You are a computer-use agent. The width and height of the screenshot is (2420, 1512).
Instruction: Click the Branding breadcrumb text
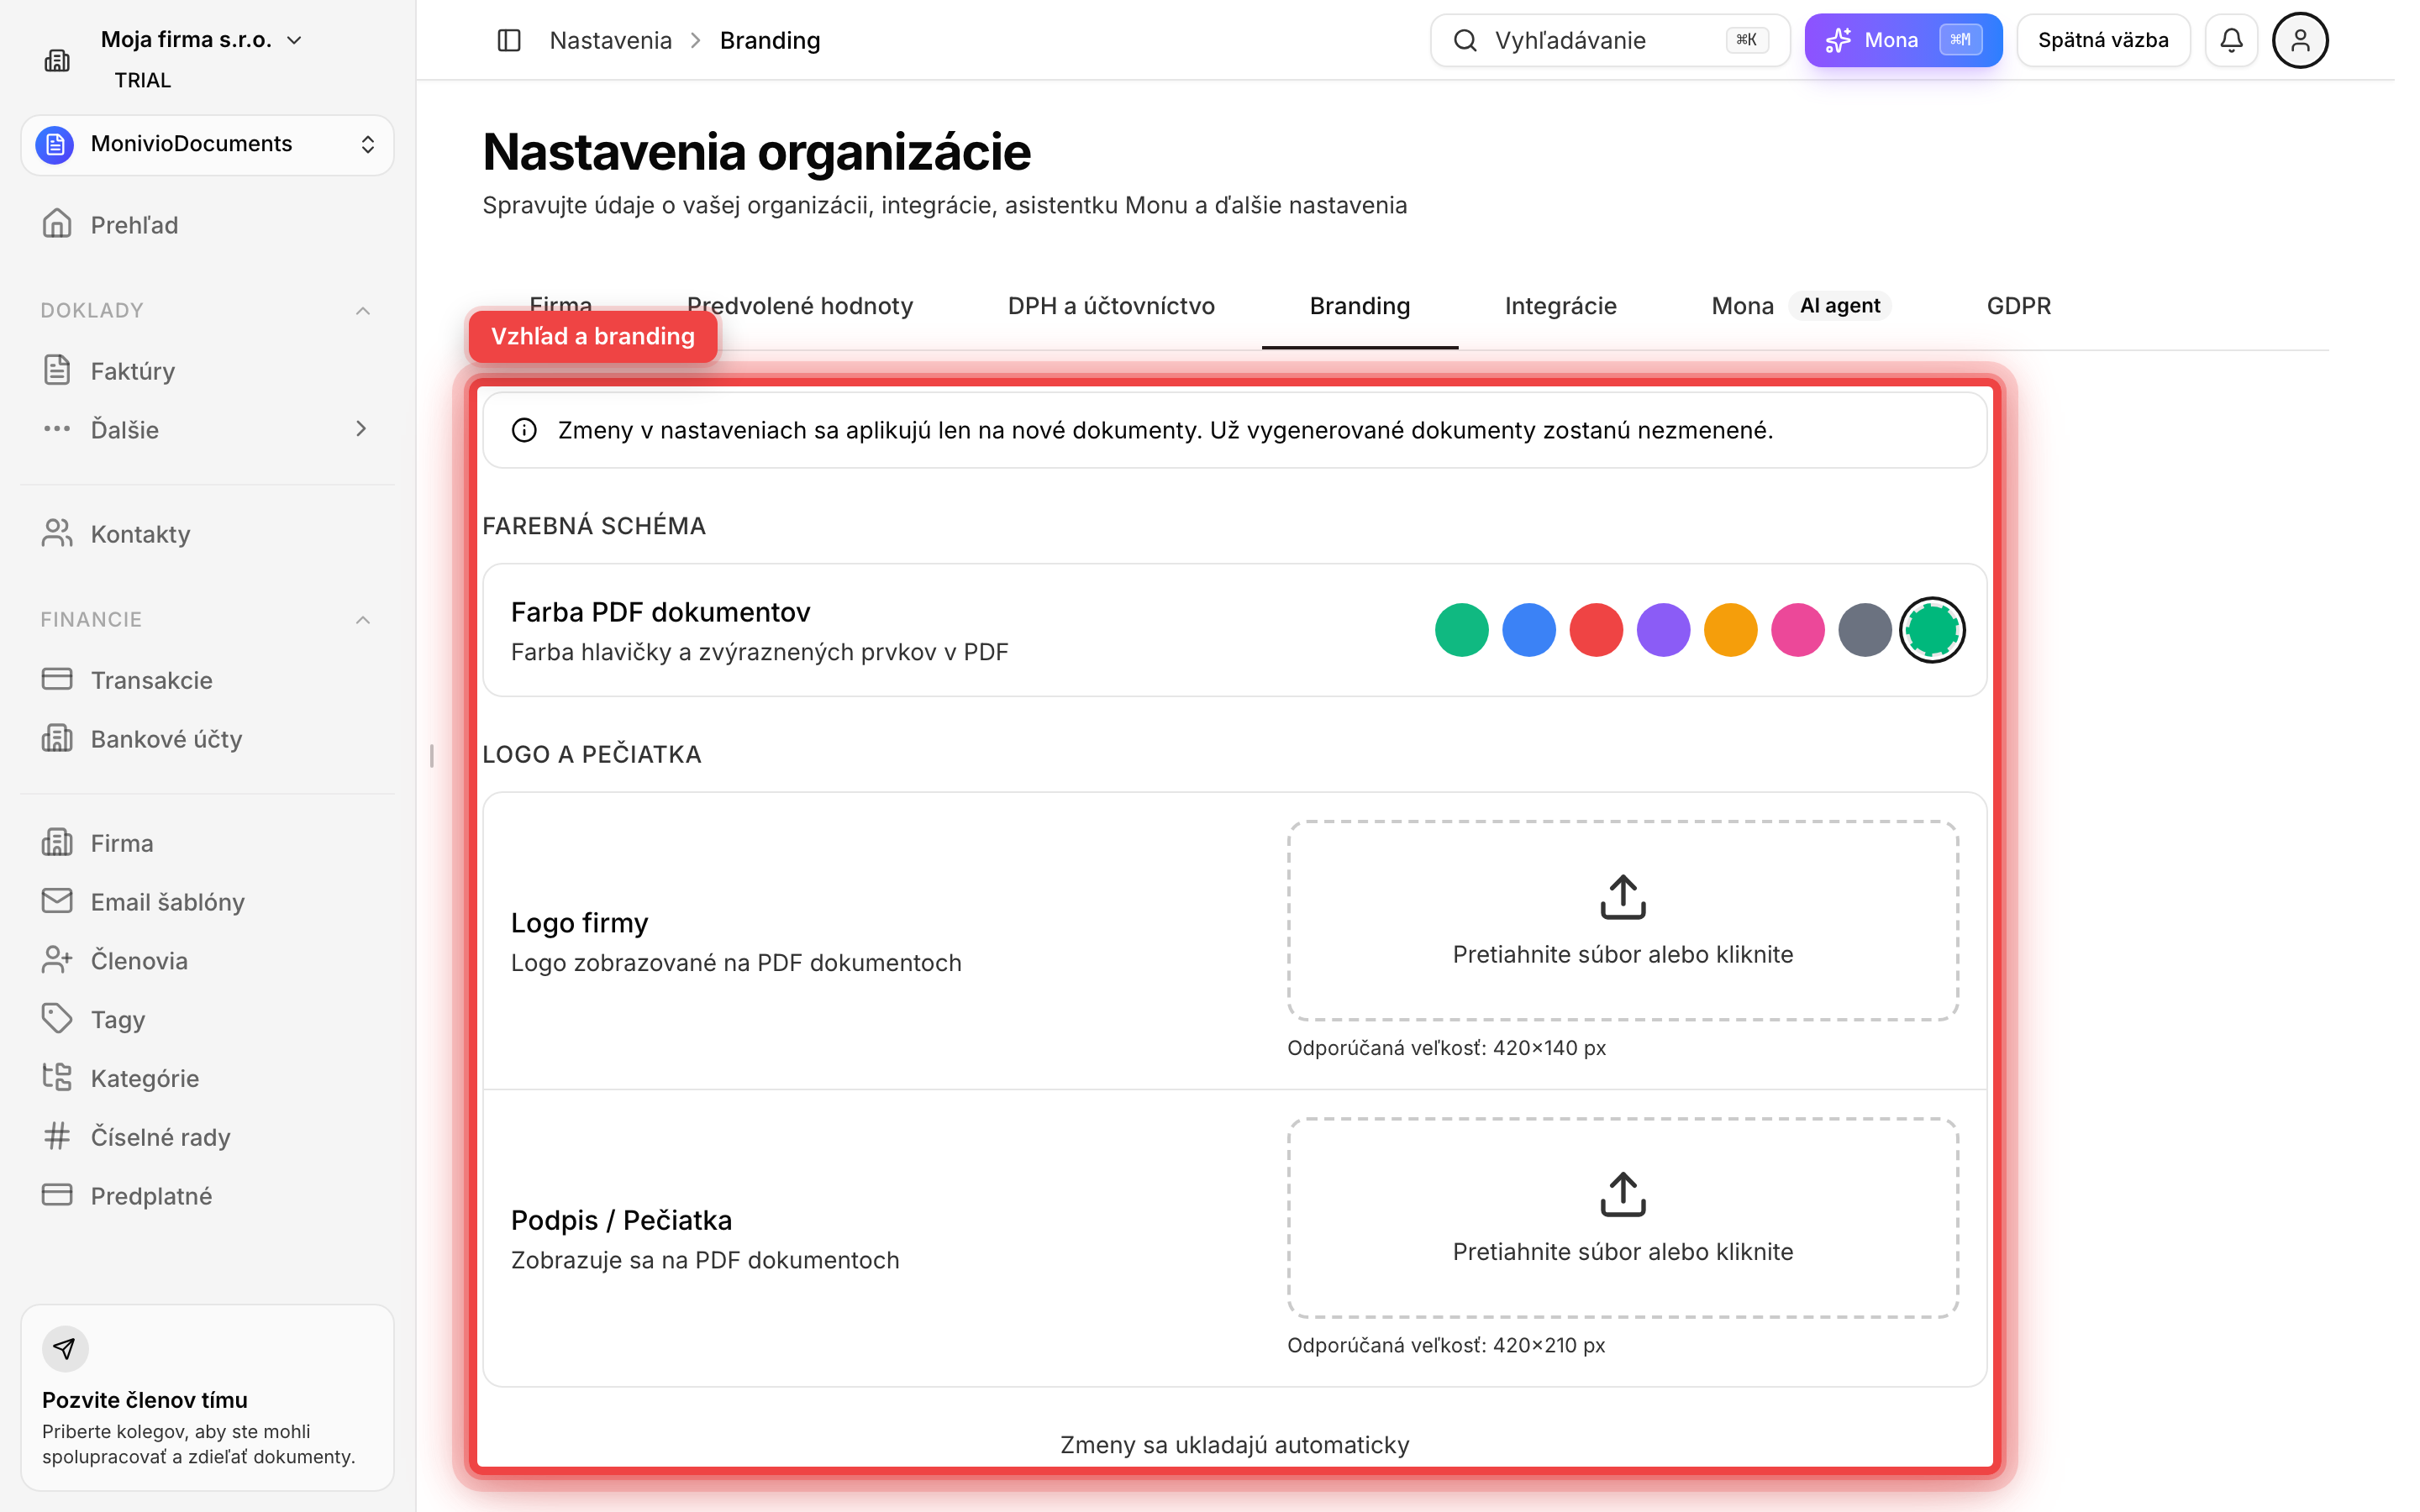coord(770,40)
